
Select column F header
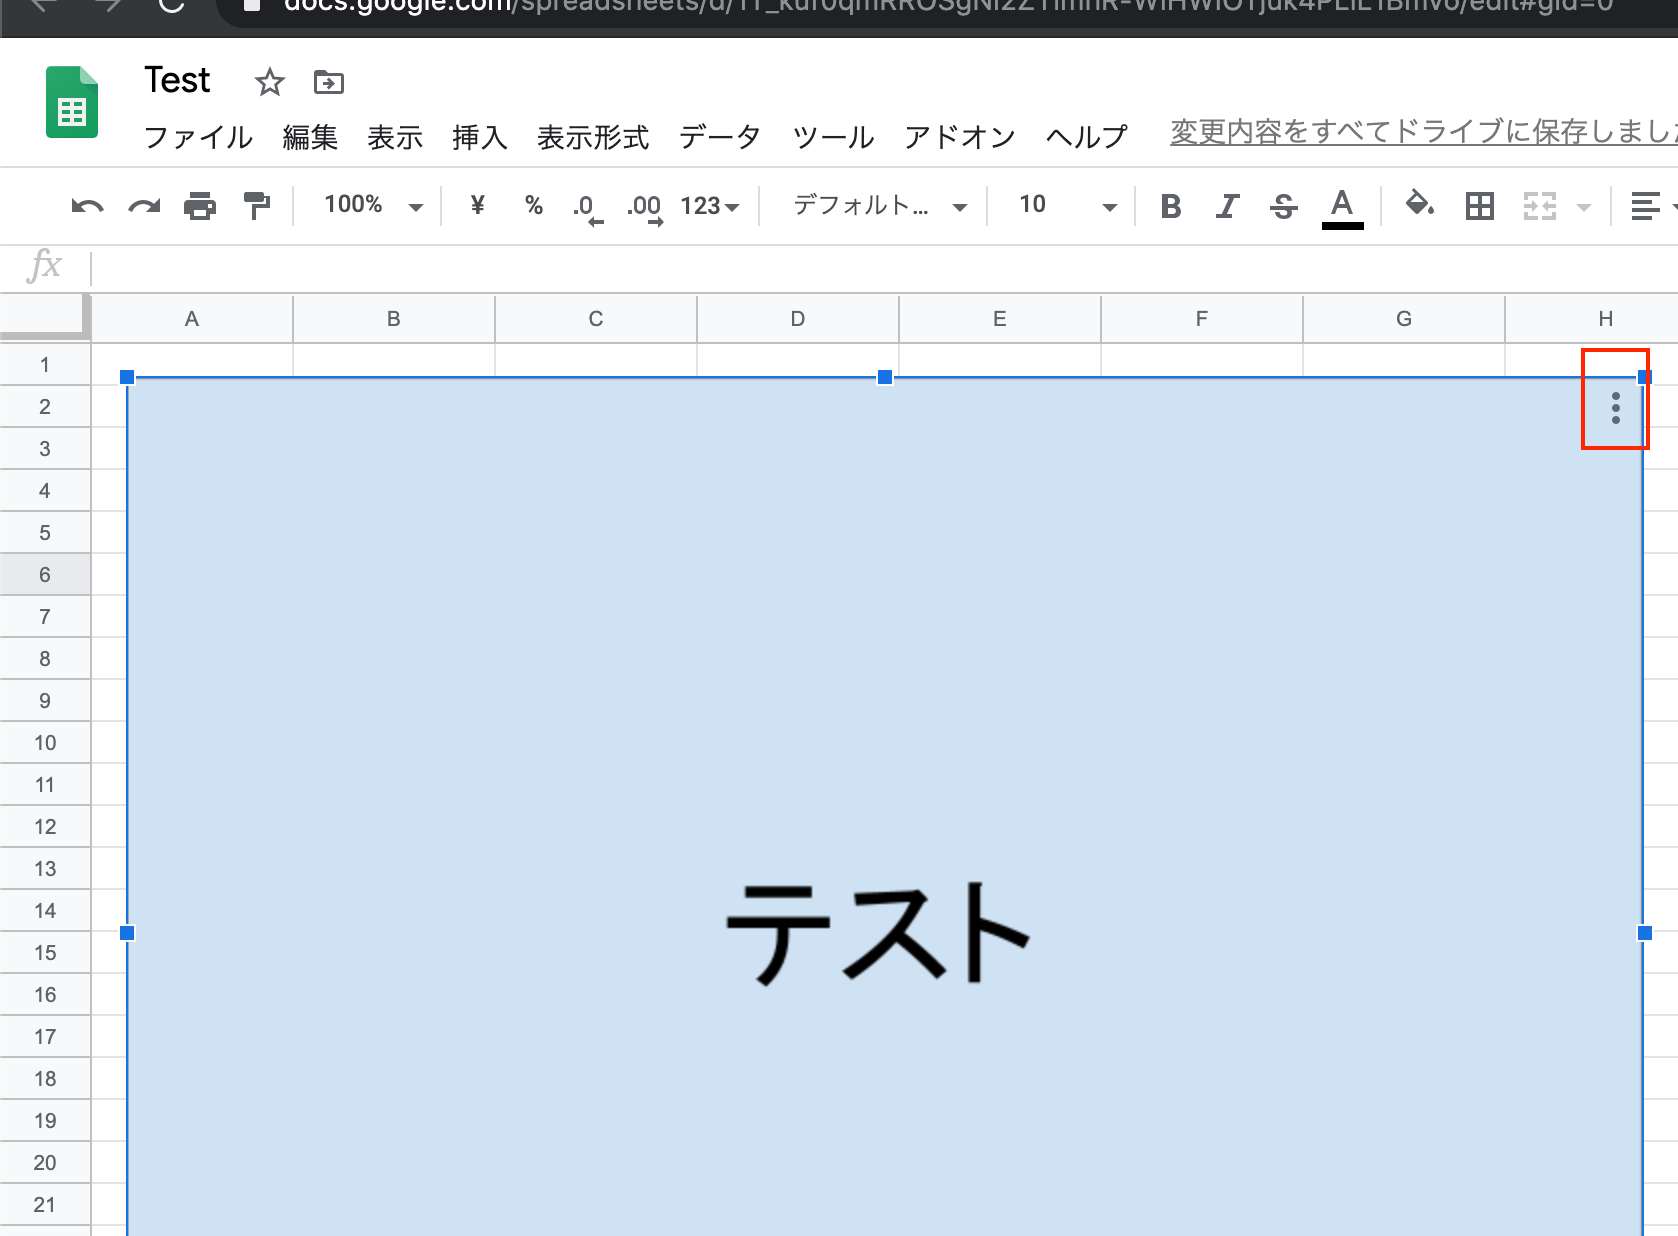(x=1202, y=319)
